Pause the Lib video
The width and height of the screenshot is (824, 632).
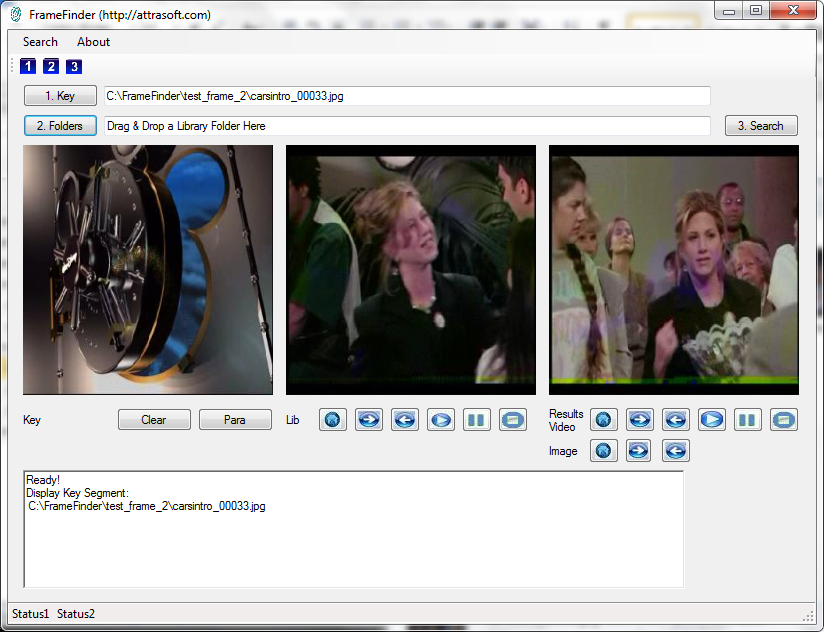click(477, 420)
